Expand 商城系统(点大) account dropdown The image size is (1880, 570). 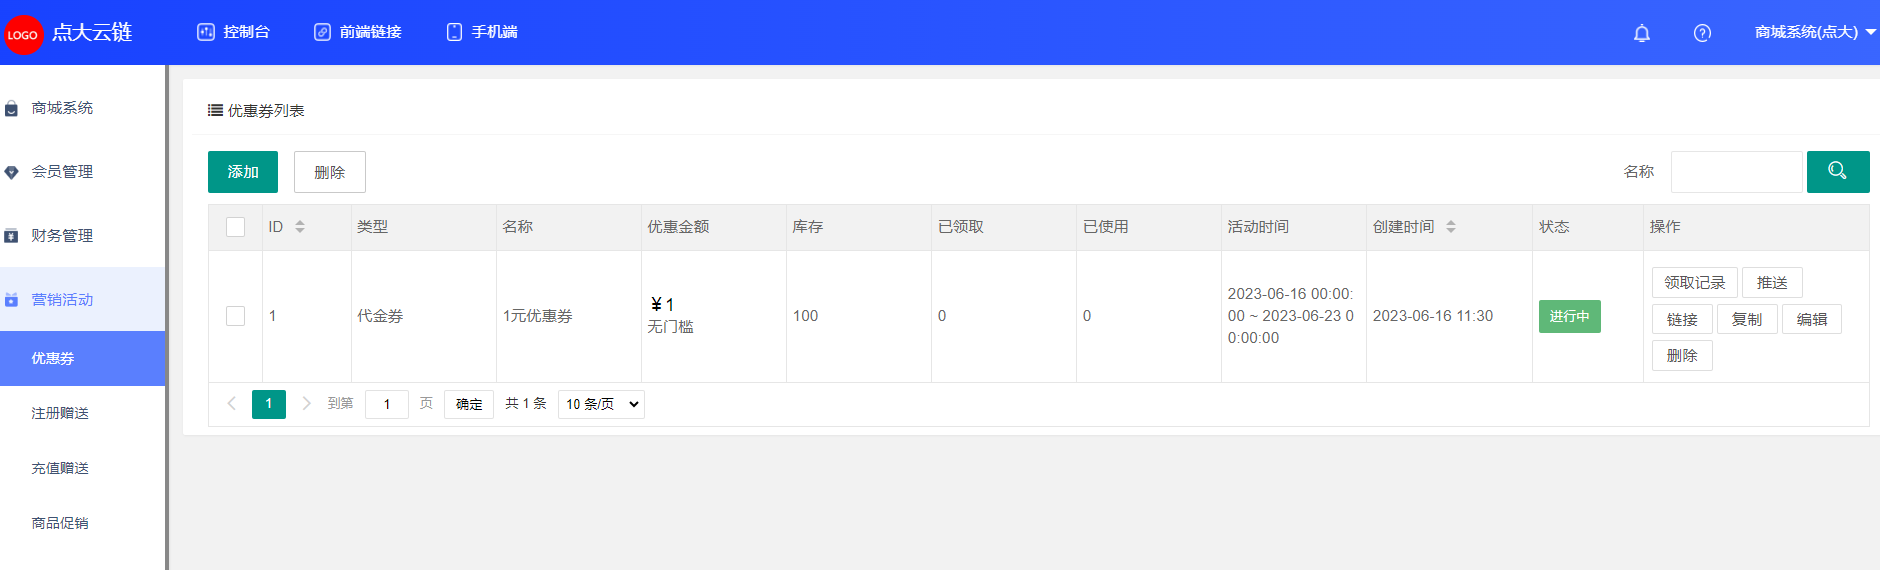click(x=1815, y=32)
